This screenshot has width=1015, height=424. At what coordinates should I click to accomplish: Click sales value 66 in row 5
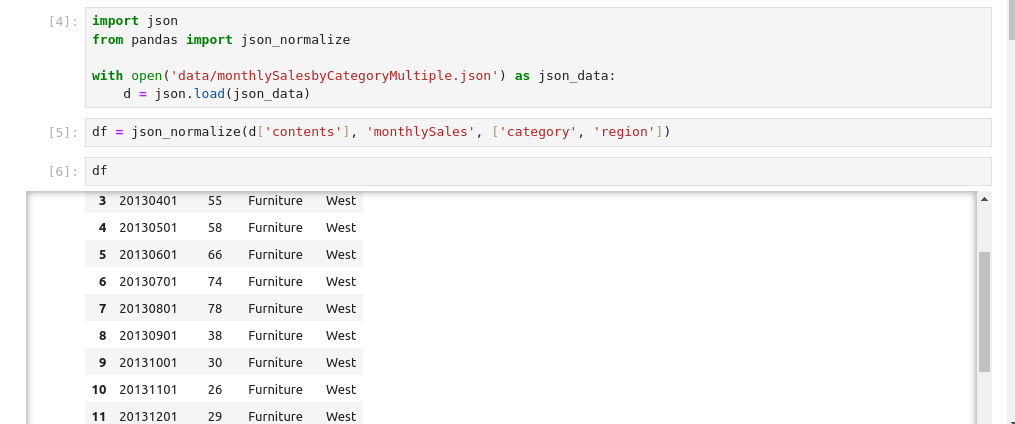coord(215,255)
